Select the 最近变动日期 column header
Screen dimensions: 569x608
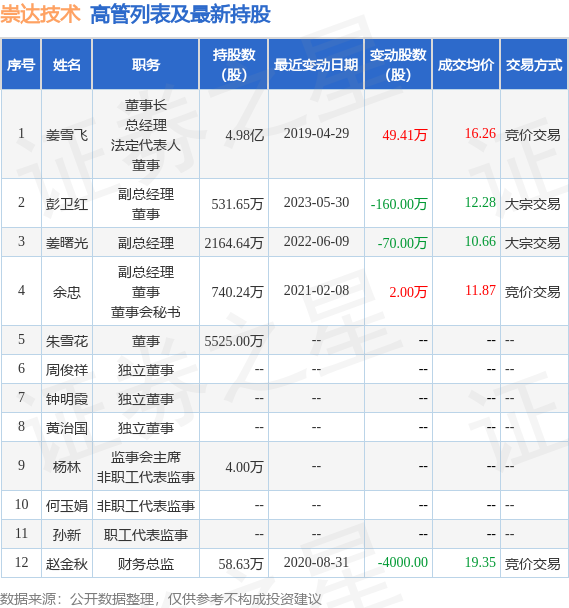pyautogui.click(x=316, y=64)
